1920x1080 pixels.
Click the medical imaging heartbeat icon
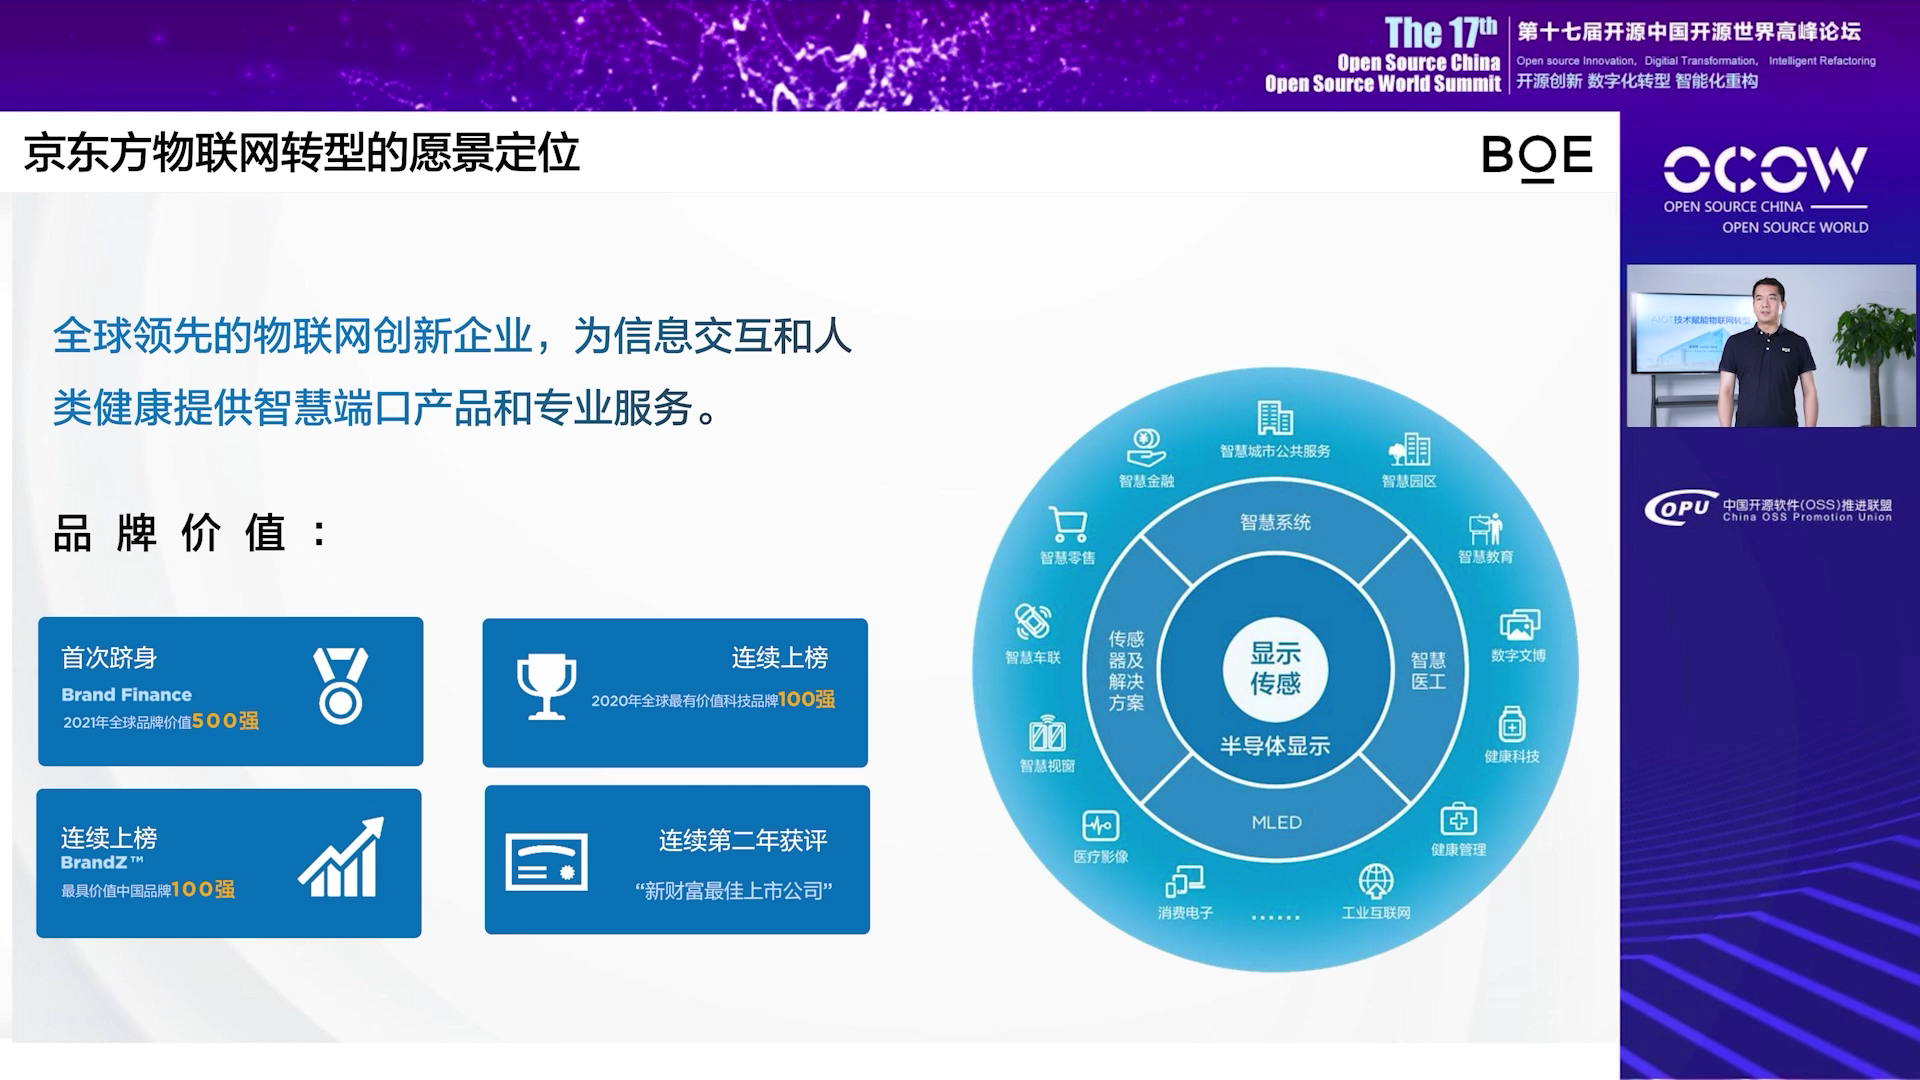coord(1100,826)
